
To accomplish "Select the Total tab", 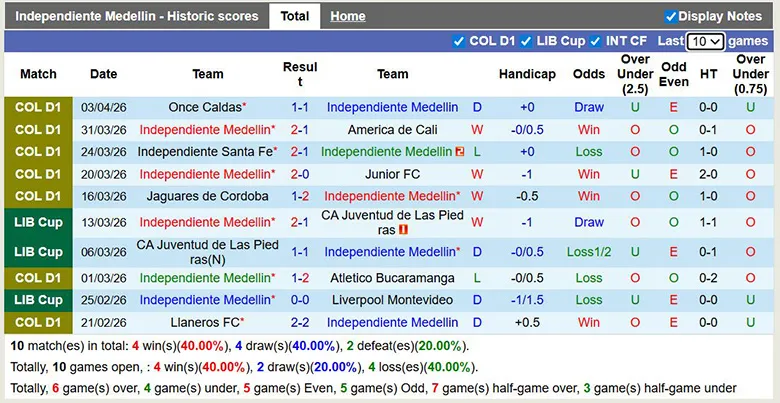I will click(295, 16).
